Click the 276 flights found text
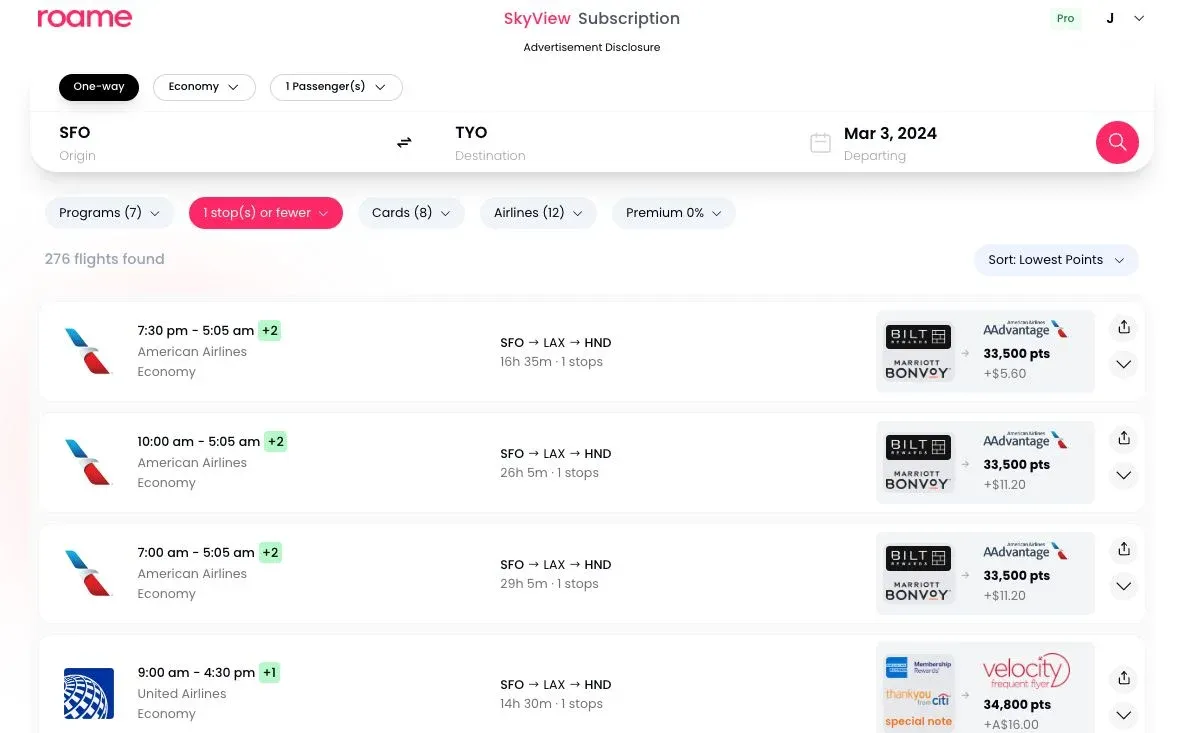Screen dimensions: 1184x733 104,259
